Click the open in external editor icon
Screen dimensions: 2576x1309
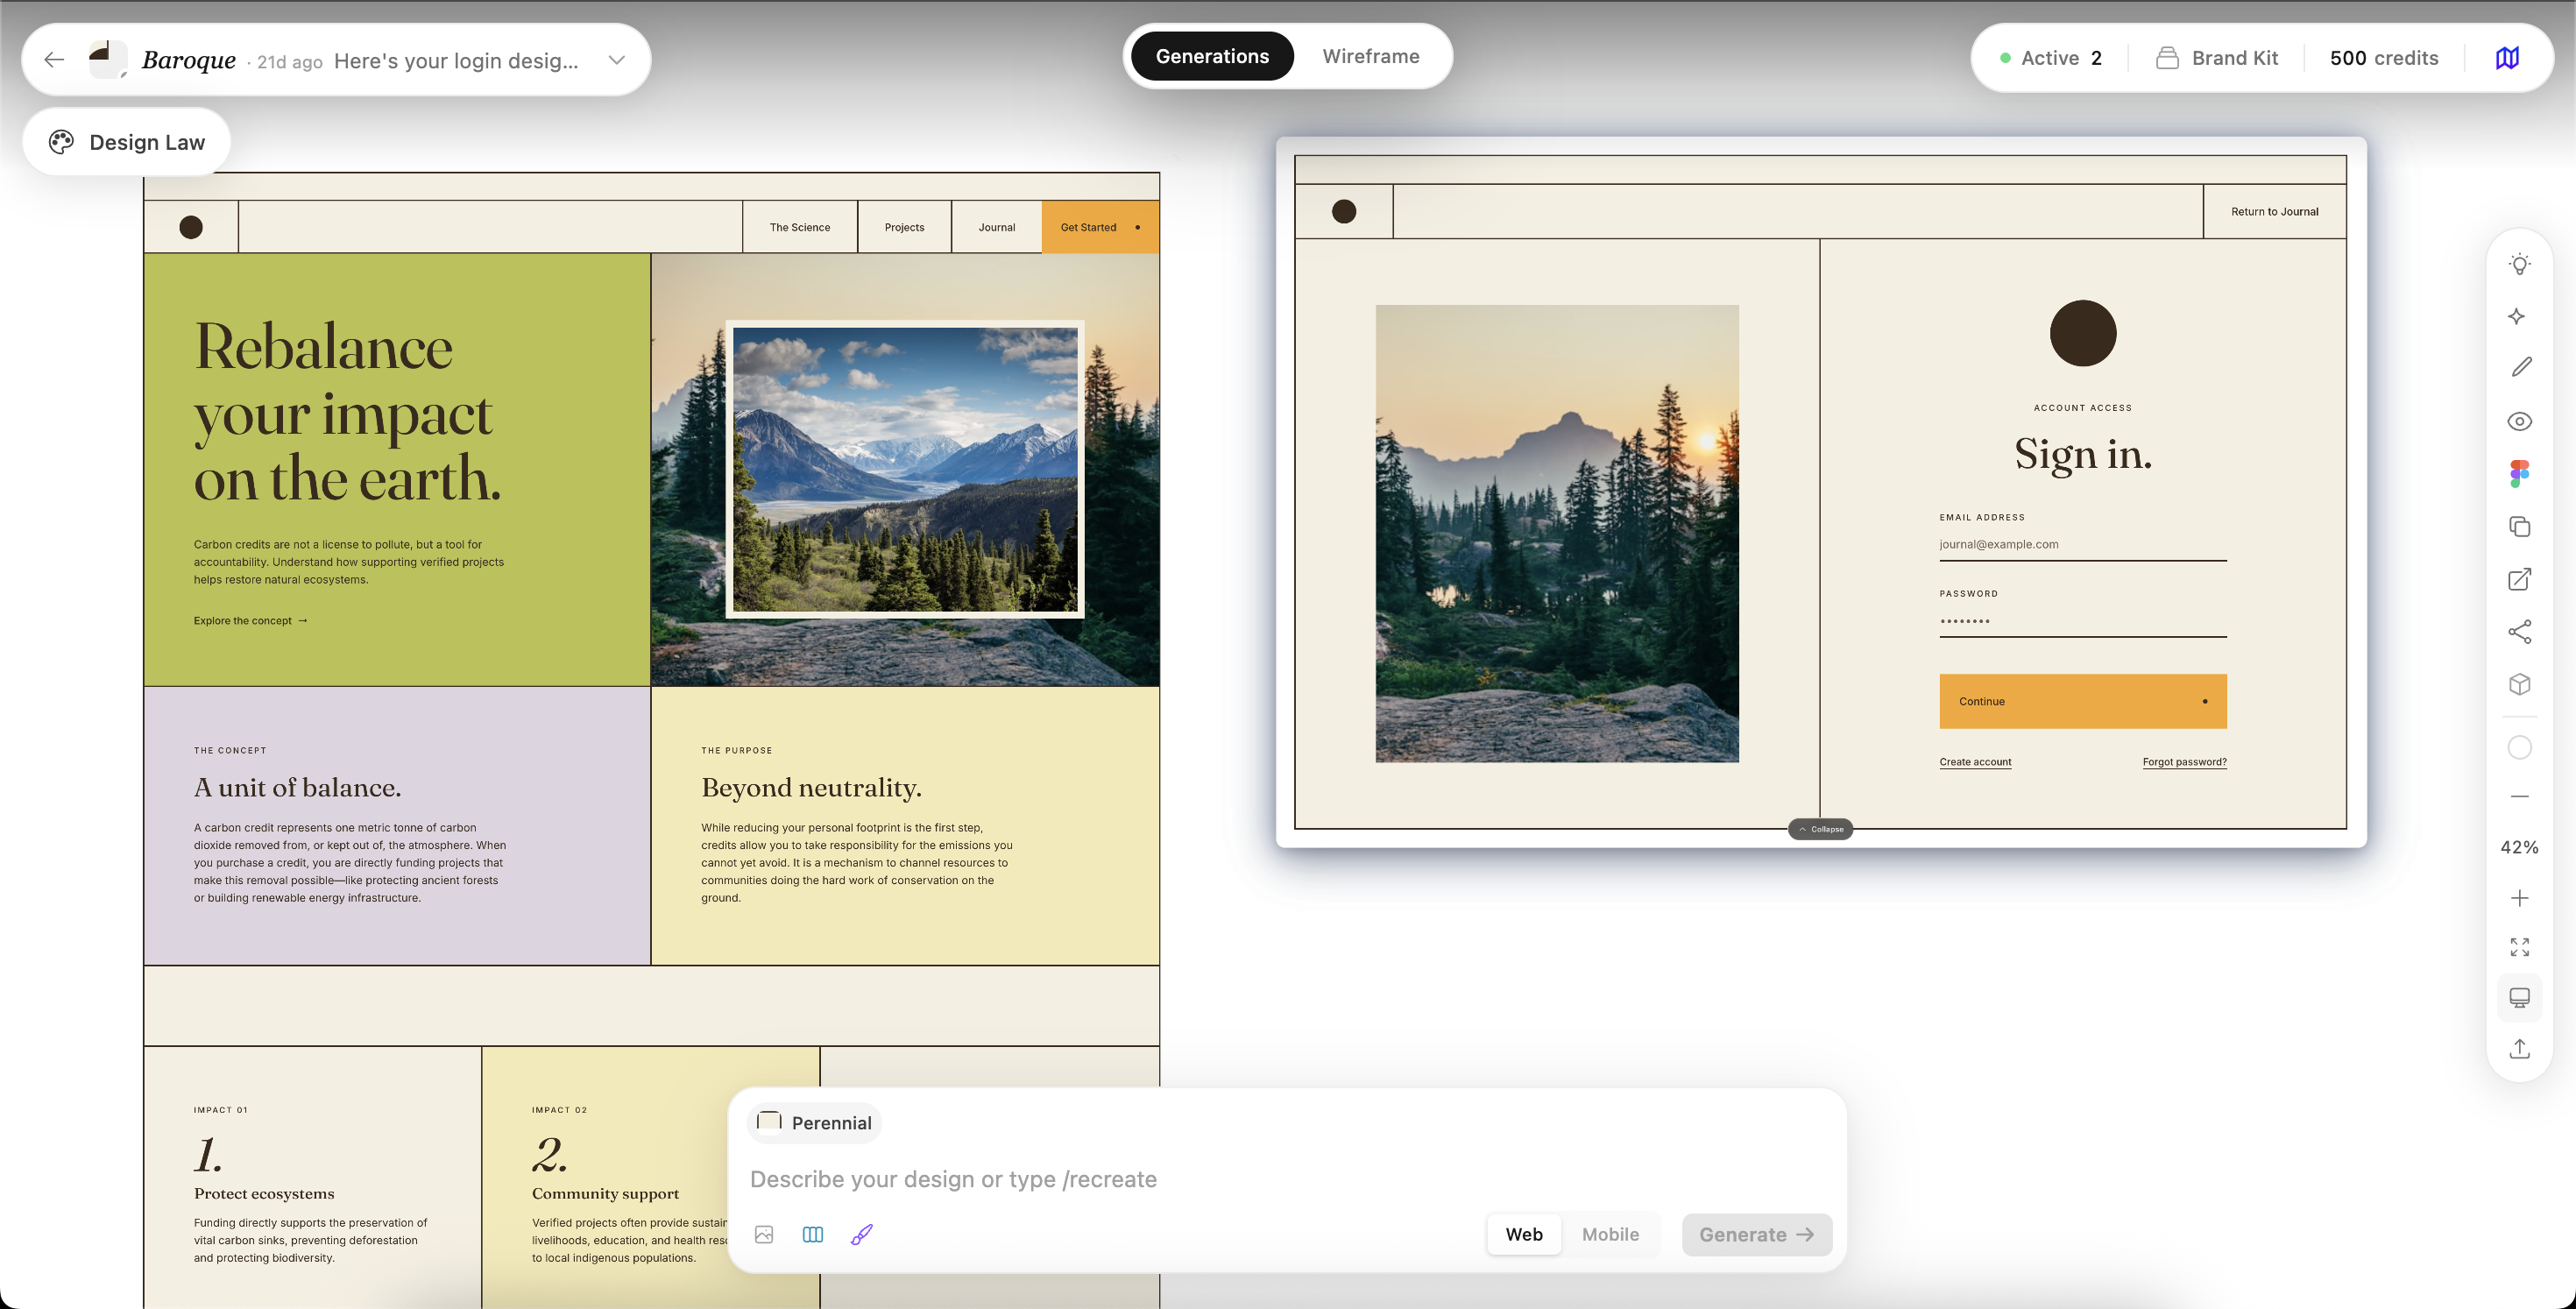2519,580
